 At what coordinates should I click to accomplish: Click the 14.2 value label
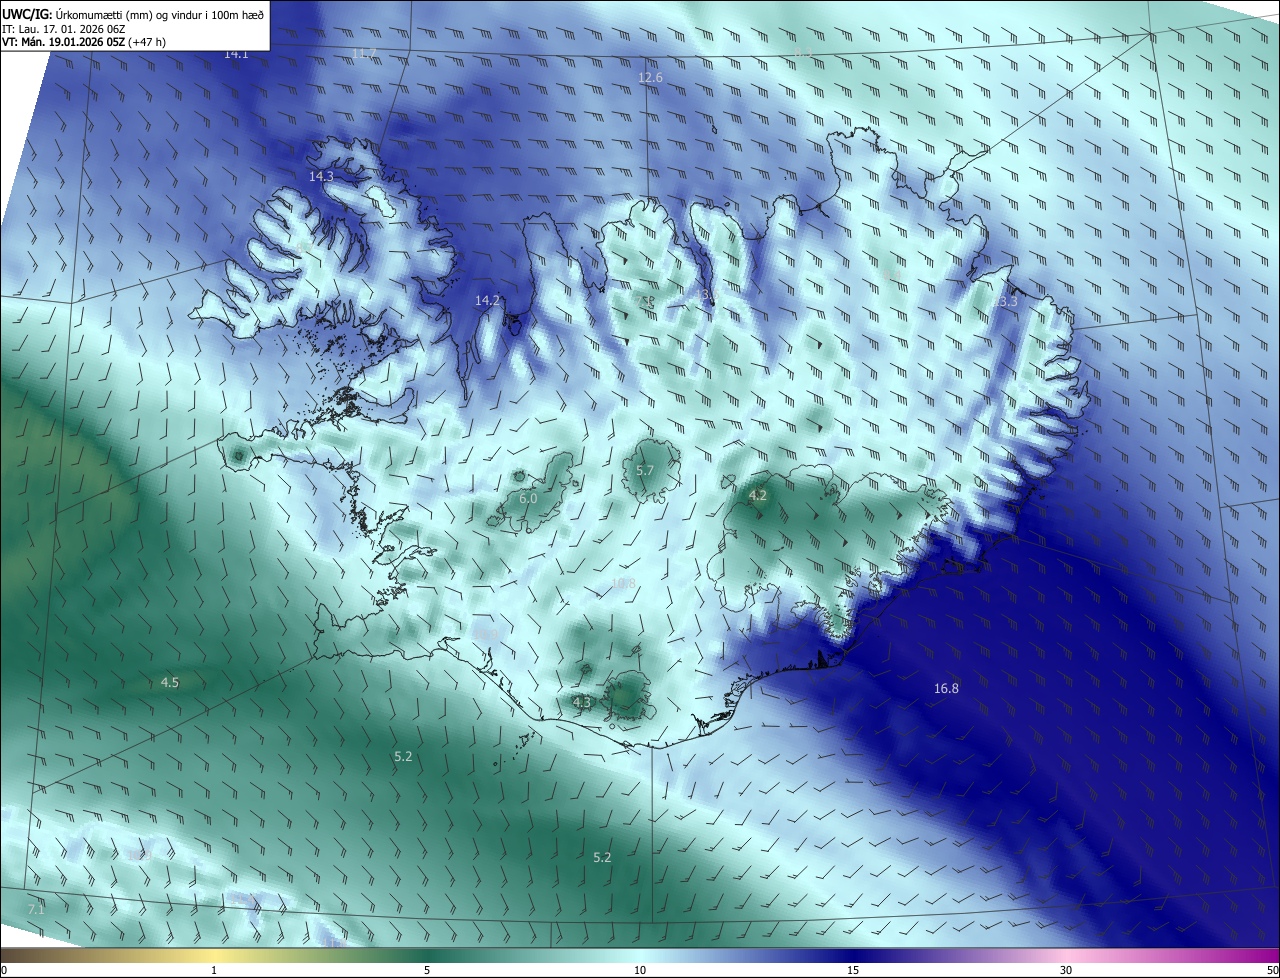[x=487, y=300]
